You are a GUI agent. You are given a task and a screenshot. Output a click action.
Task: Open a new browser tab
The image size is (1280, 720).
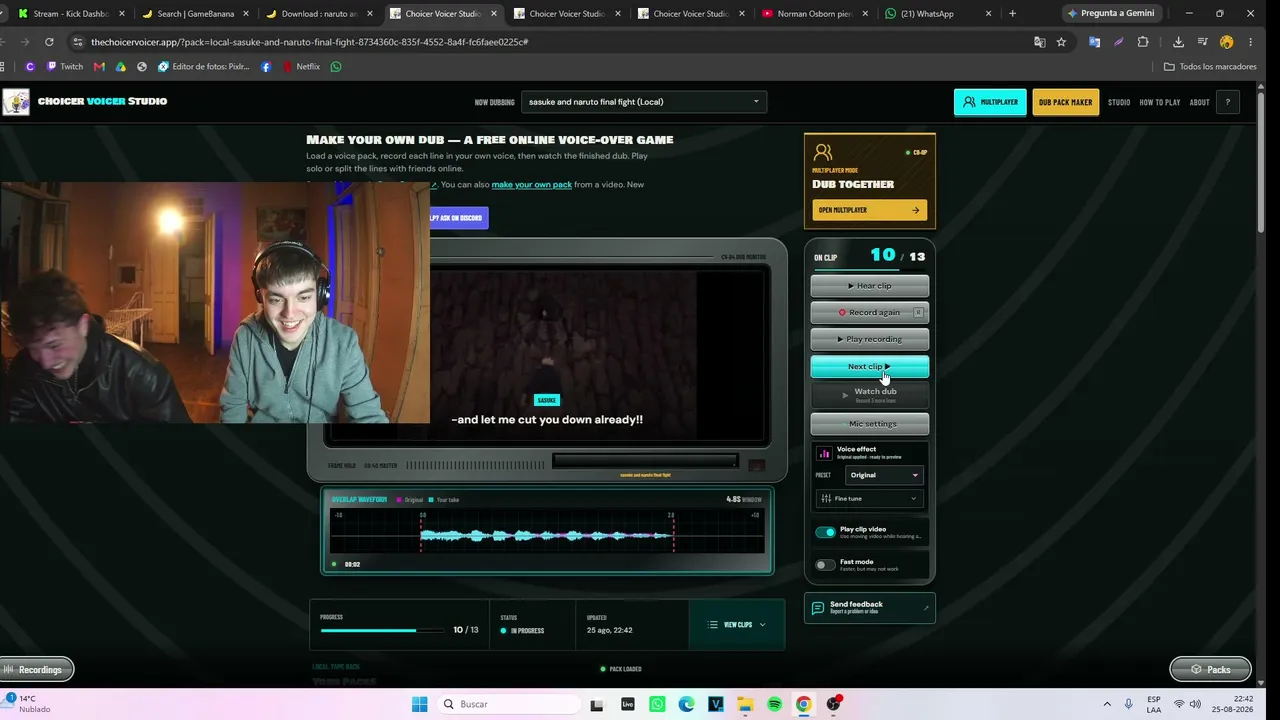[x=1013, y=14]
